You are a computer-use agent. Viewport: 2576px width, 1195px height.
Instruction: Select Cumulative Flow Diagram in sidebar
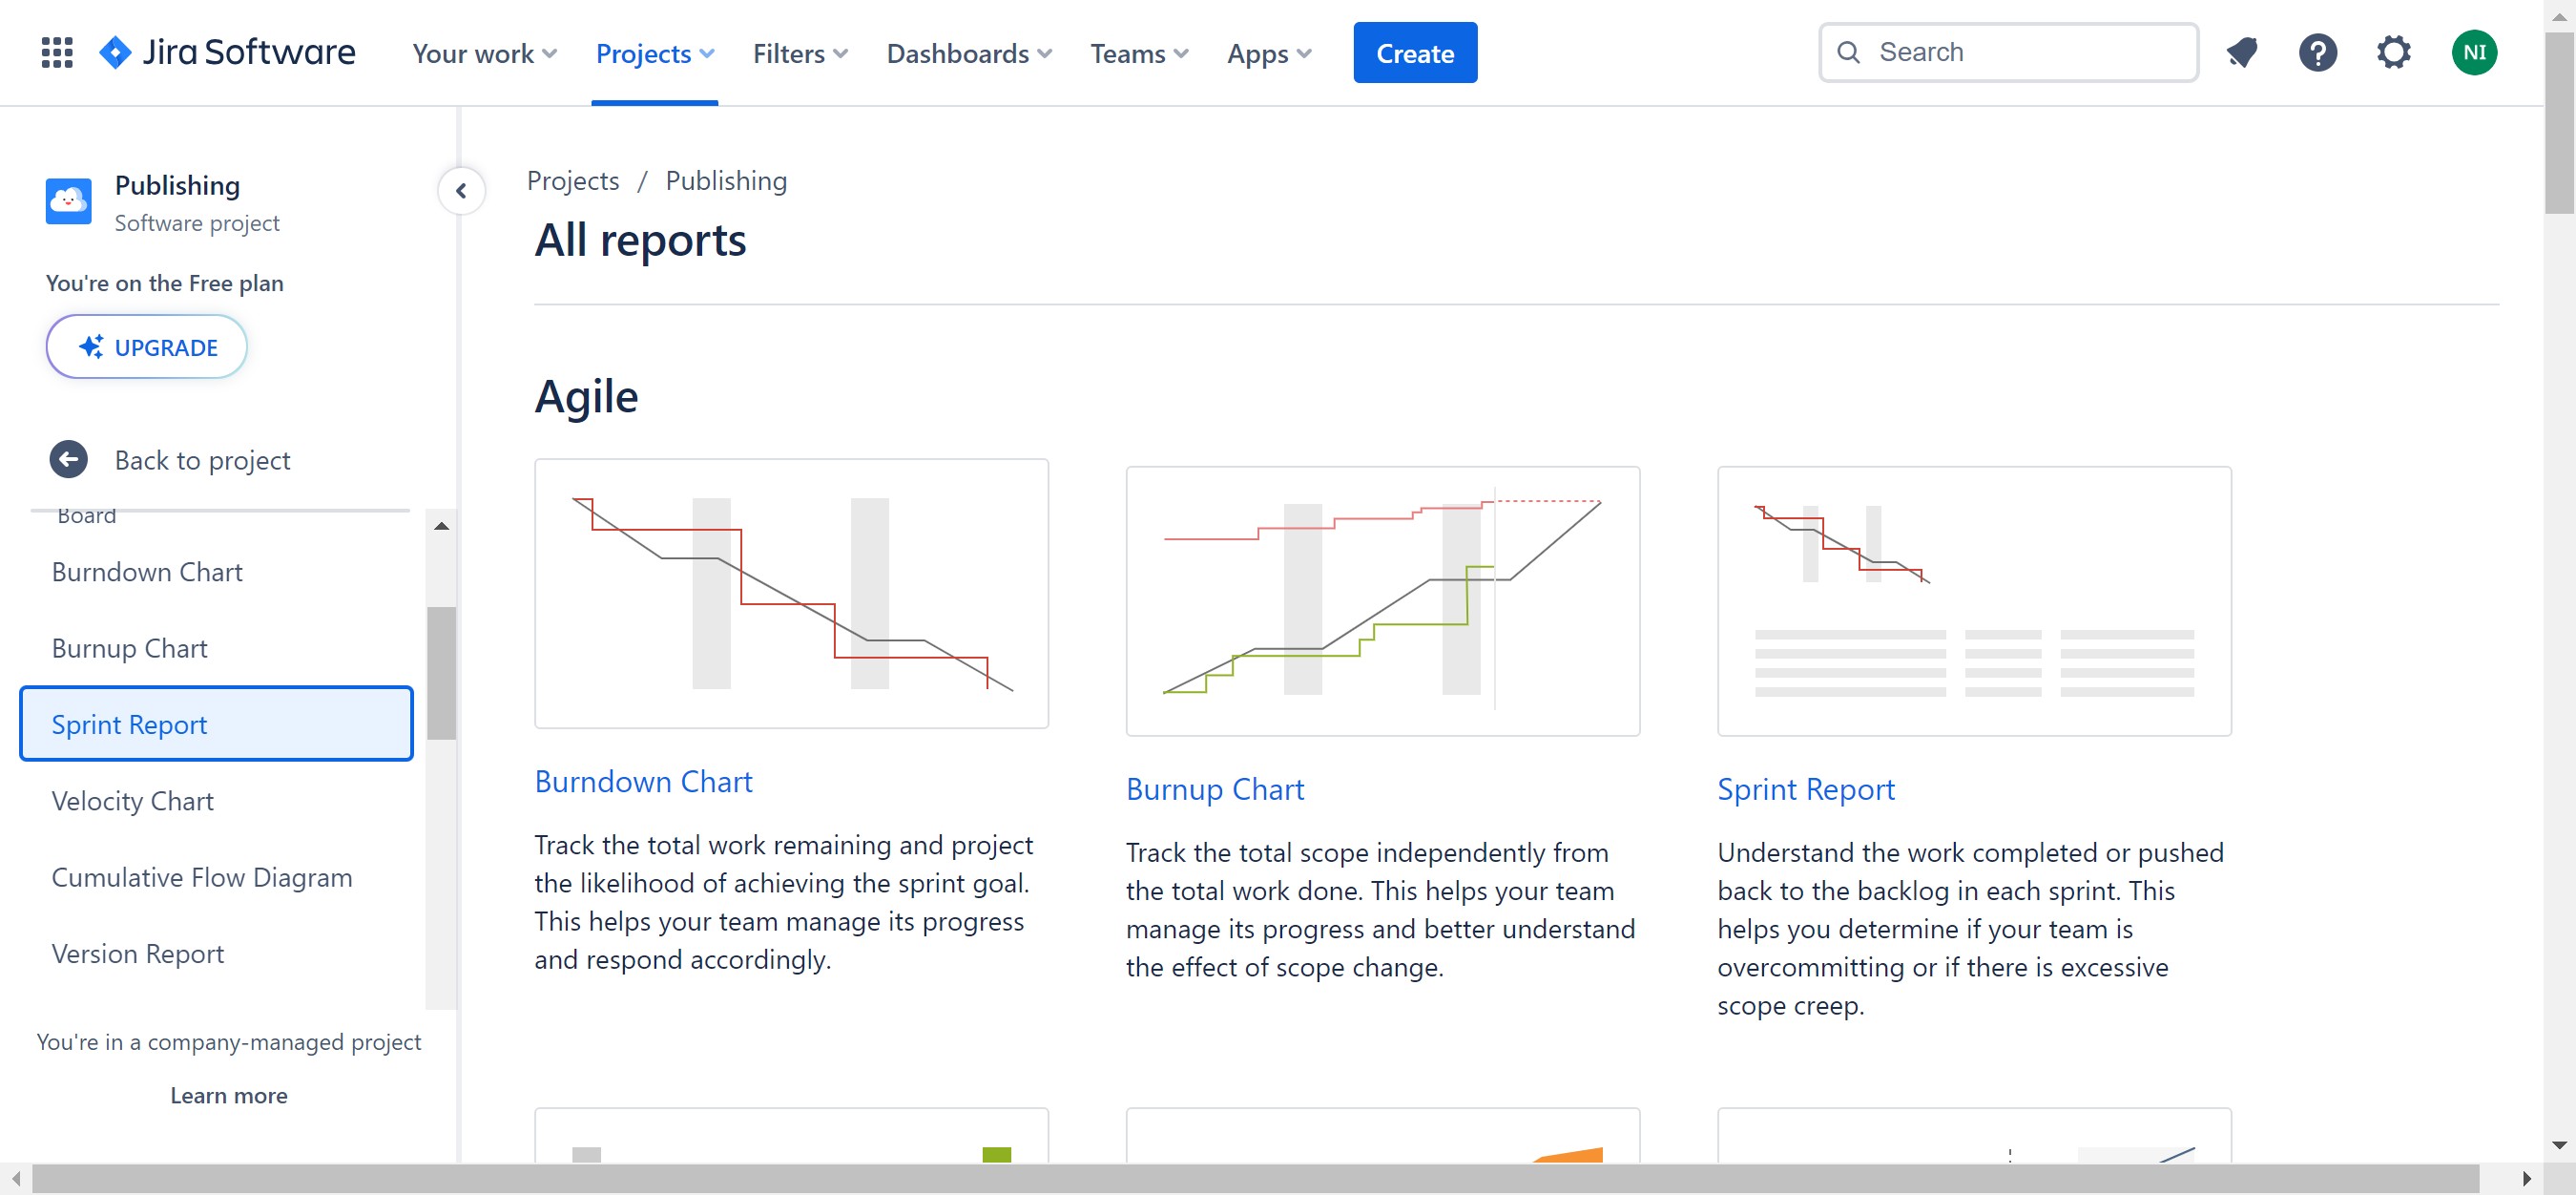[x=202, y=877]
